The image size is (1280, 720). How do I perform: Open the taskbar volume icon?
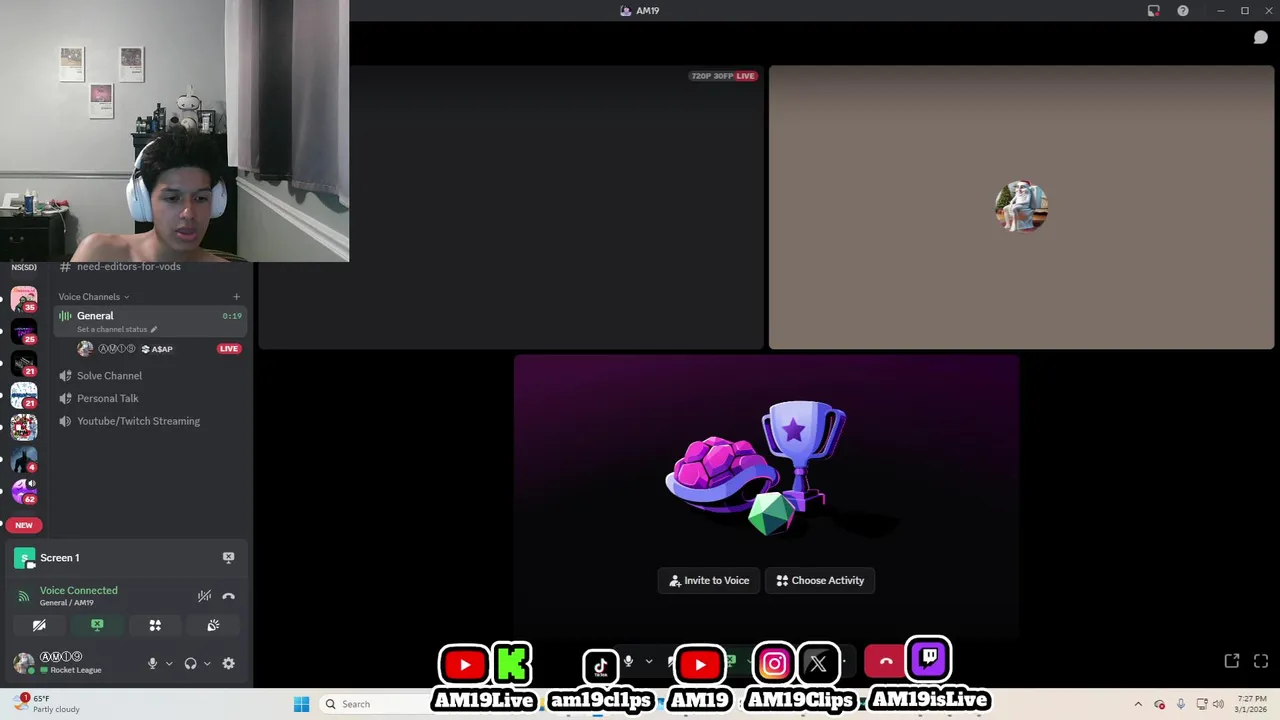tap(1220, 704)
